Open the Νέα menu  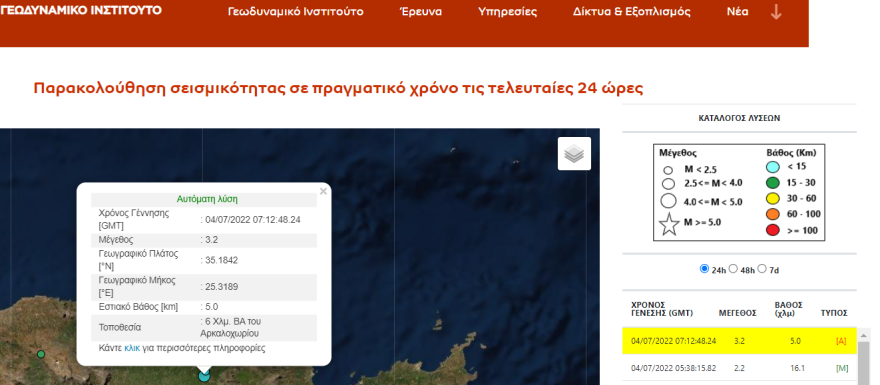737,12
